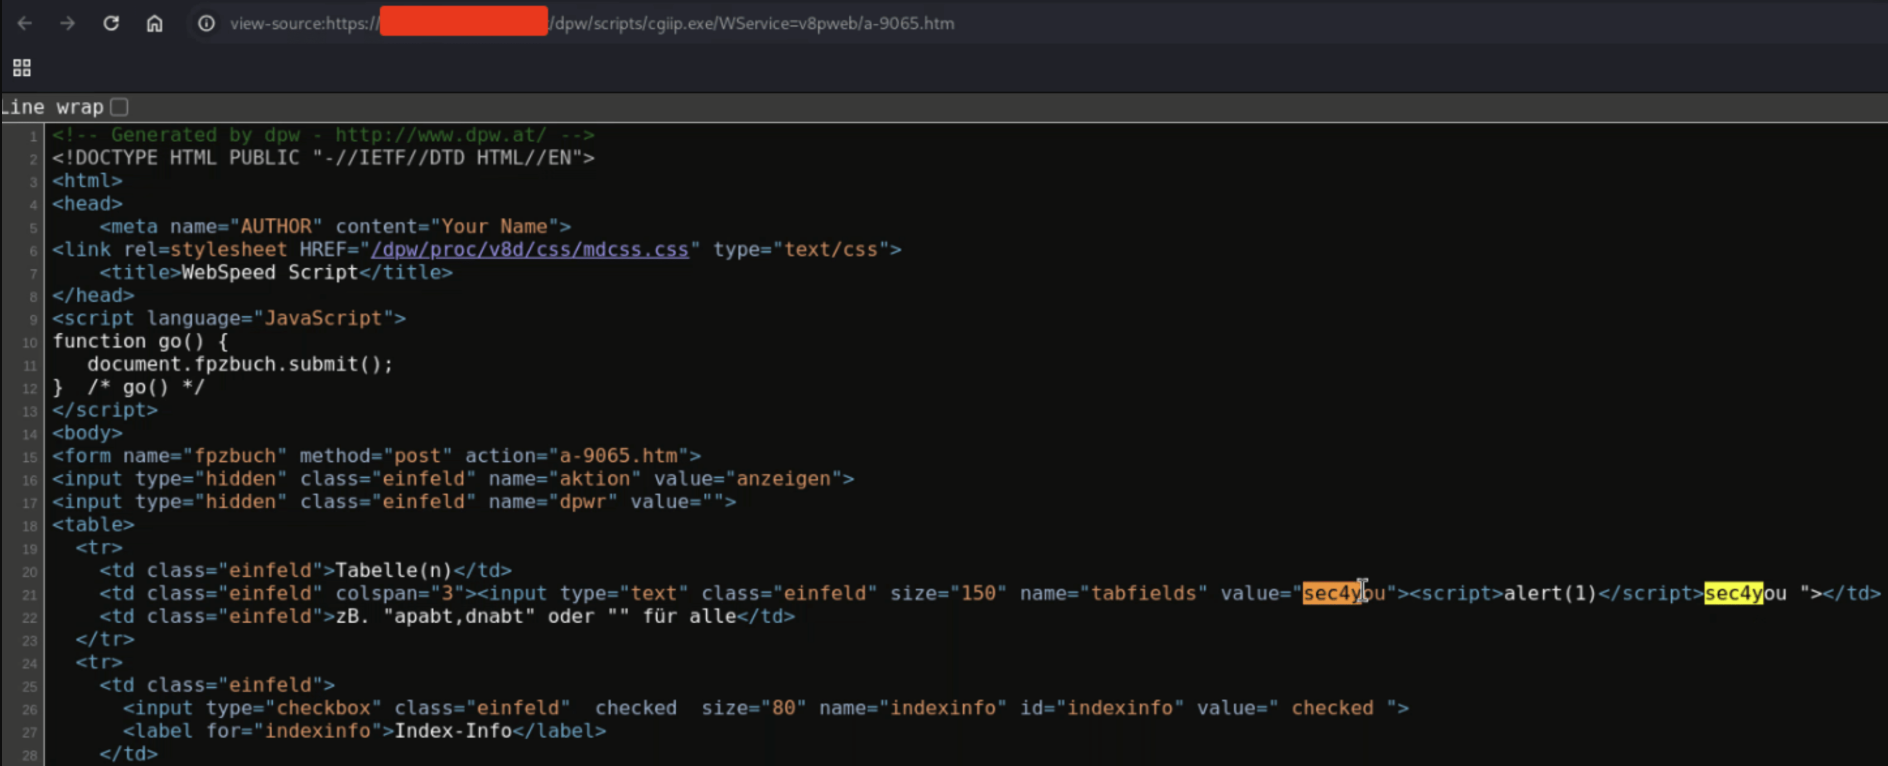
Task: Click the hidden input 'dpwr' line
Action: [x=394, y=503]
